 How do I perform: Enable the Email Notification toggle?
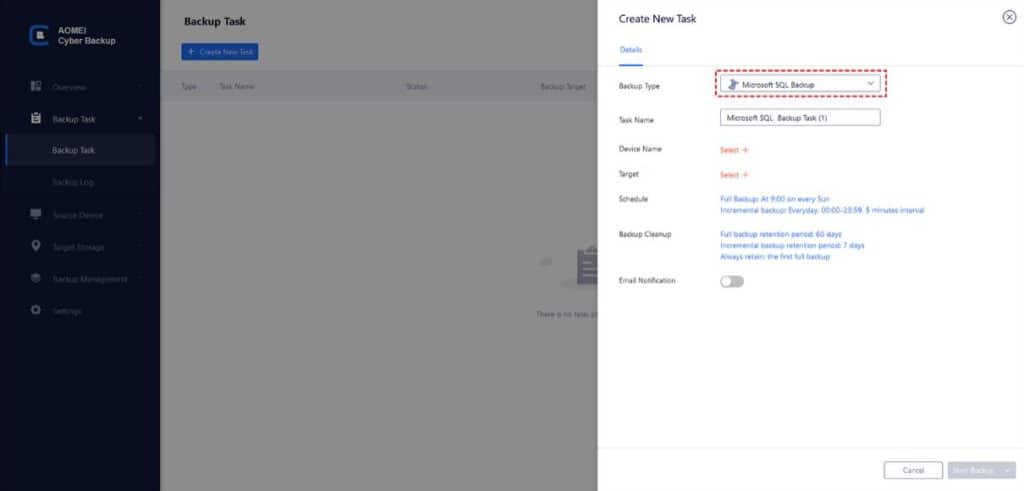coord(731,281)
